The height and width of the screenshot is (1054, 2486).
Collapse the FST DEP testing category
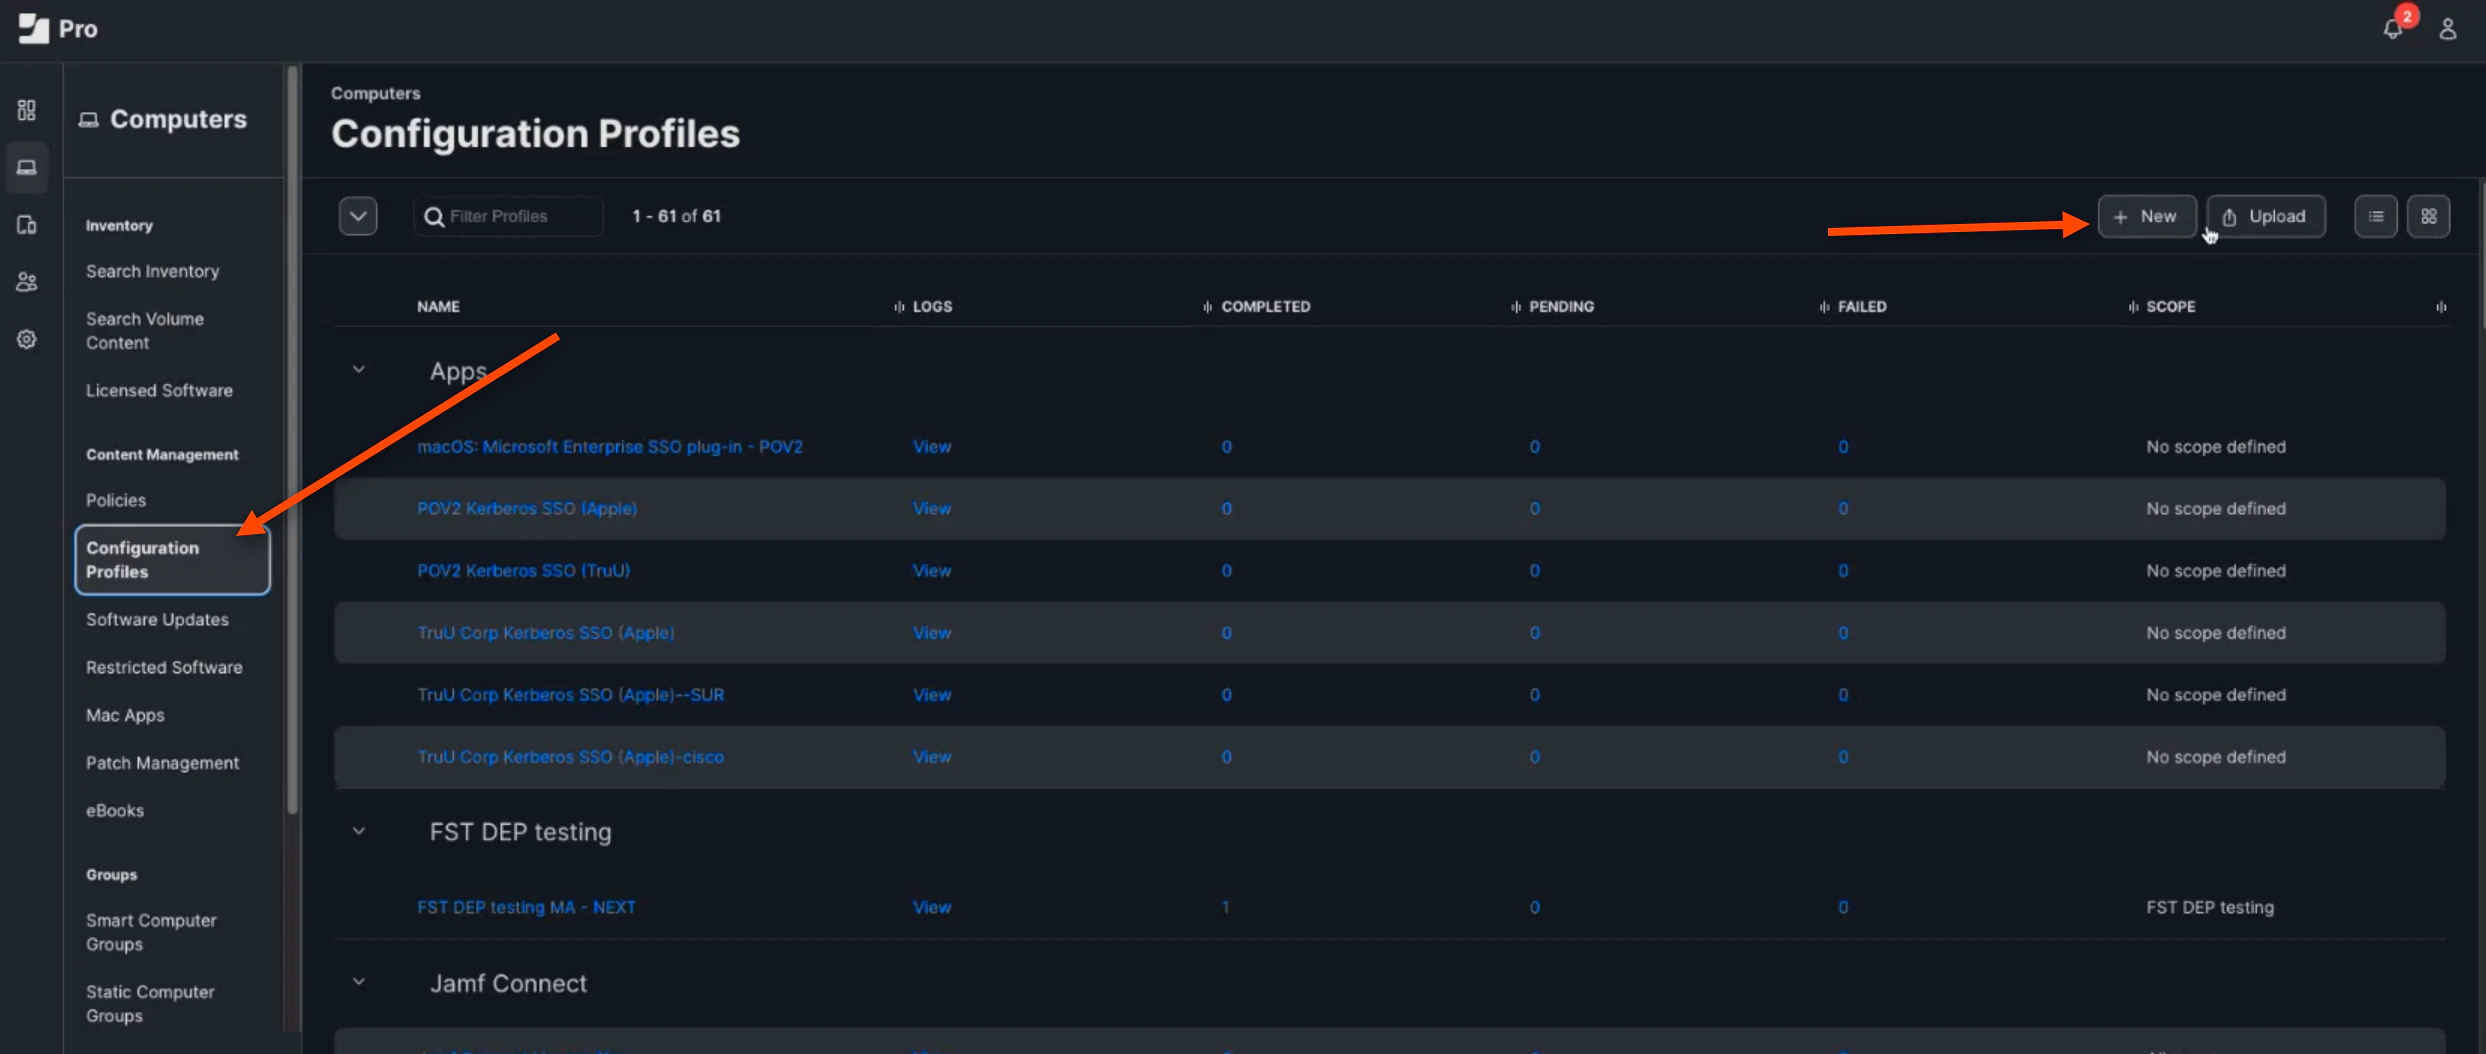click(x=359, y=832)
